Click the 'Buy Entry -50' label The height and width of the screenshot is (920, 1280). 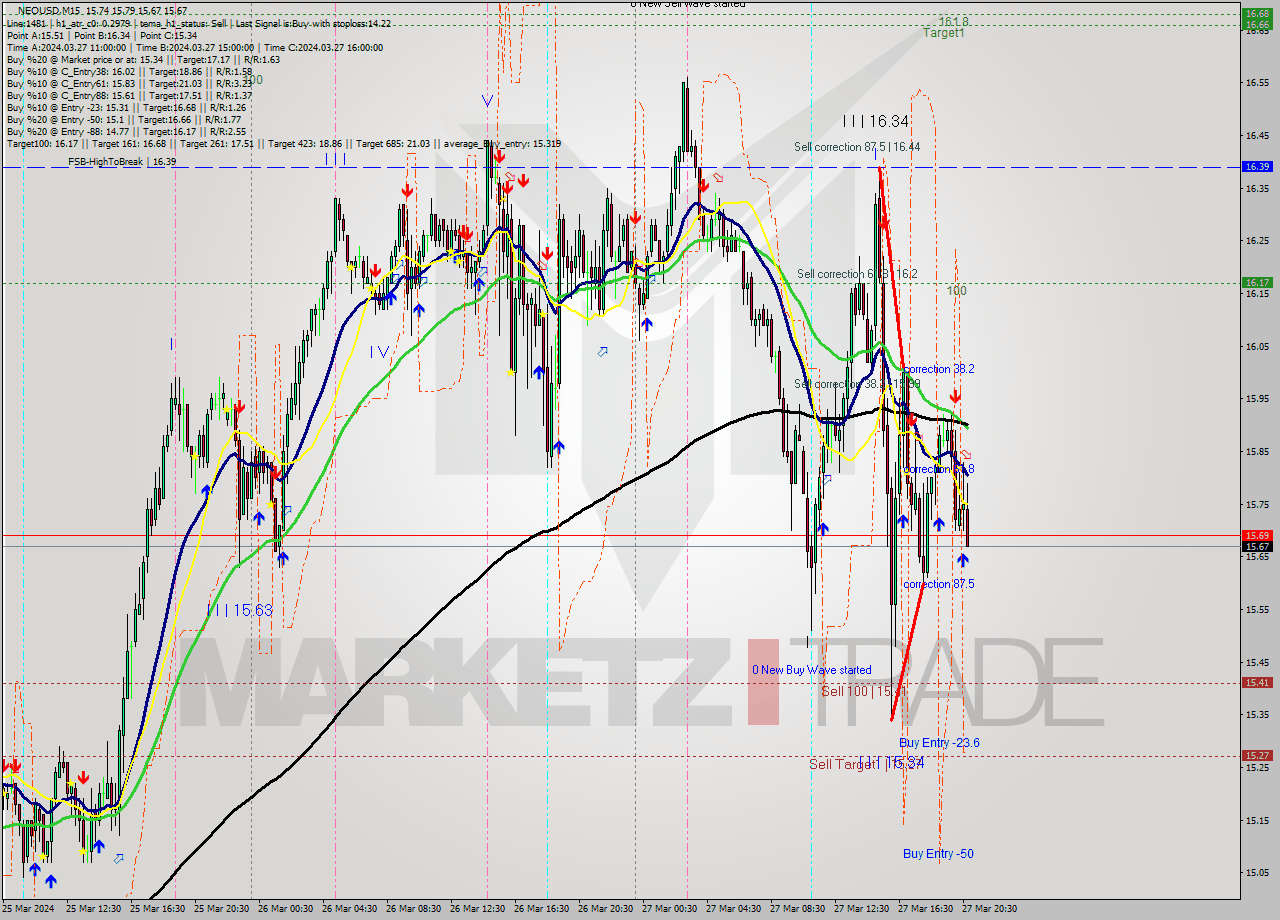(938, 854)
